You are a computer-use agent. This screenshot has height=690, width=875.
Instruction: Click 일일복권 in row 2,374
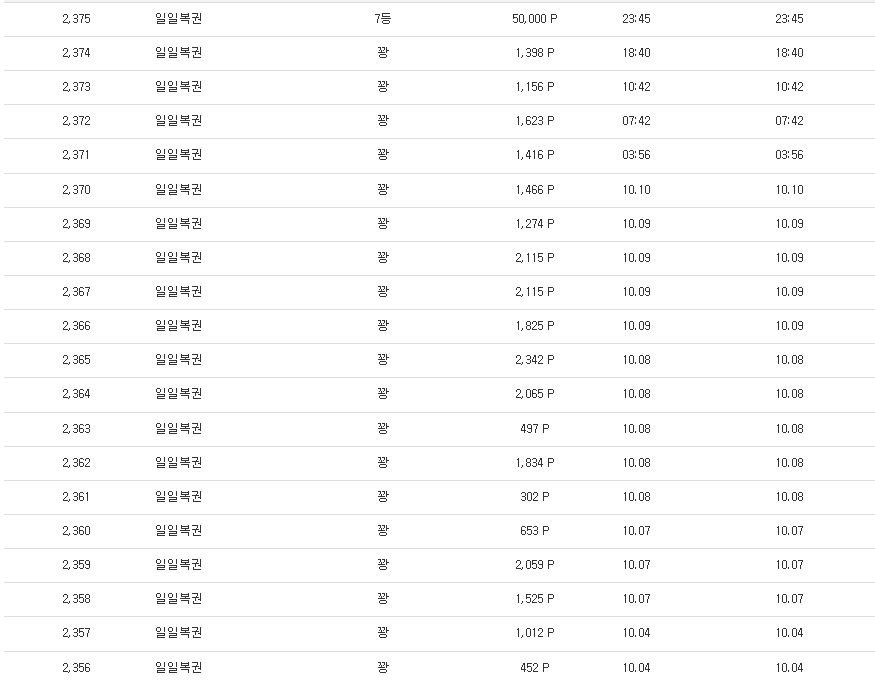(x=179, y=53)
